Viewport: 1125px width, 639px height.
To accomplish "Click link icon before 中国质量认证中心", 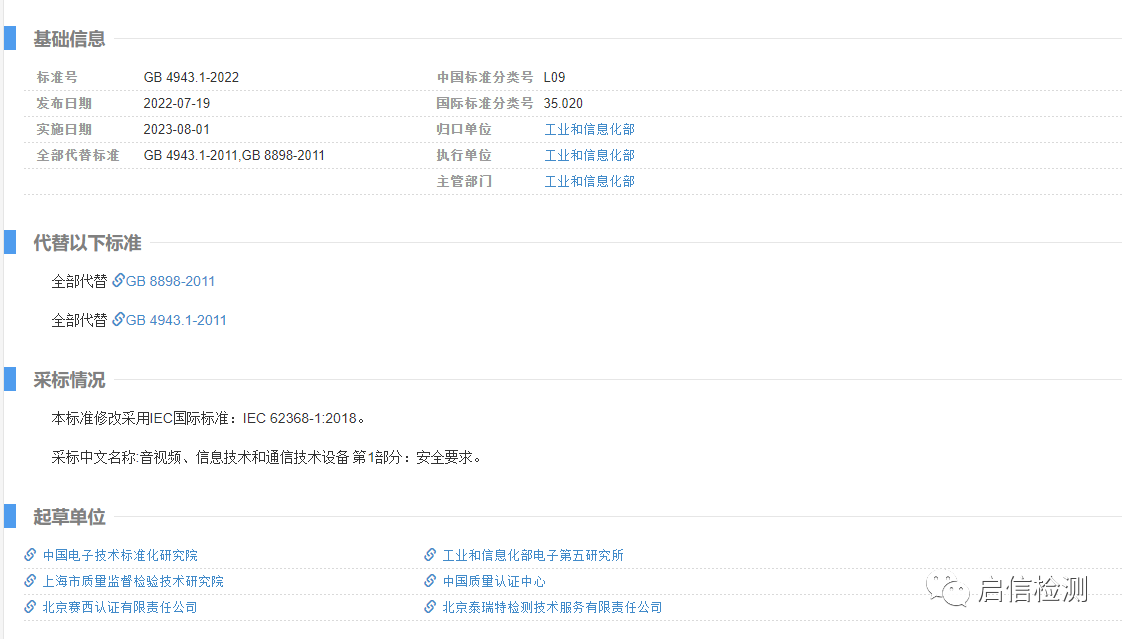I will pos(430,581).
